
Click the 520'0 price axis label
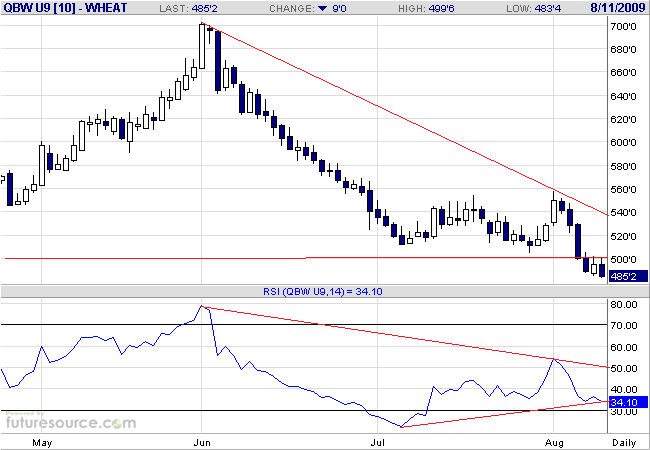(x=623, y=237)
